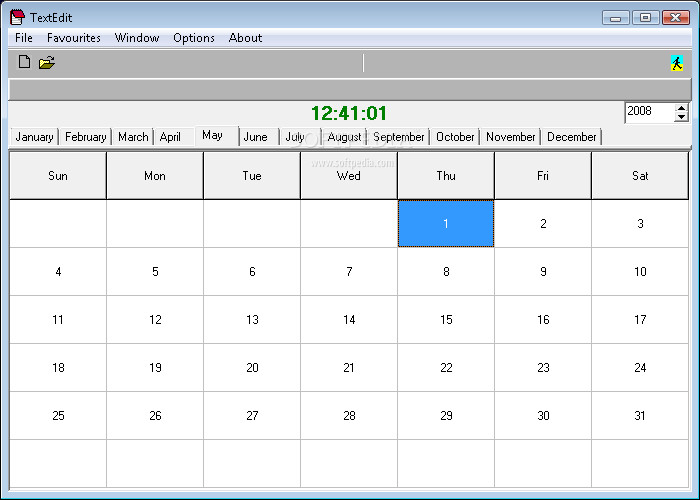Viewport: 700px width, 500px height.
Task: Select day 2 in the calendar
Action: click(x=543, y=223)
